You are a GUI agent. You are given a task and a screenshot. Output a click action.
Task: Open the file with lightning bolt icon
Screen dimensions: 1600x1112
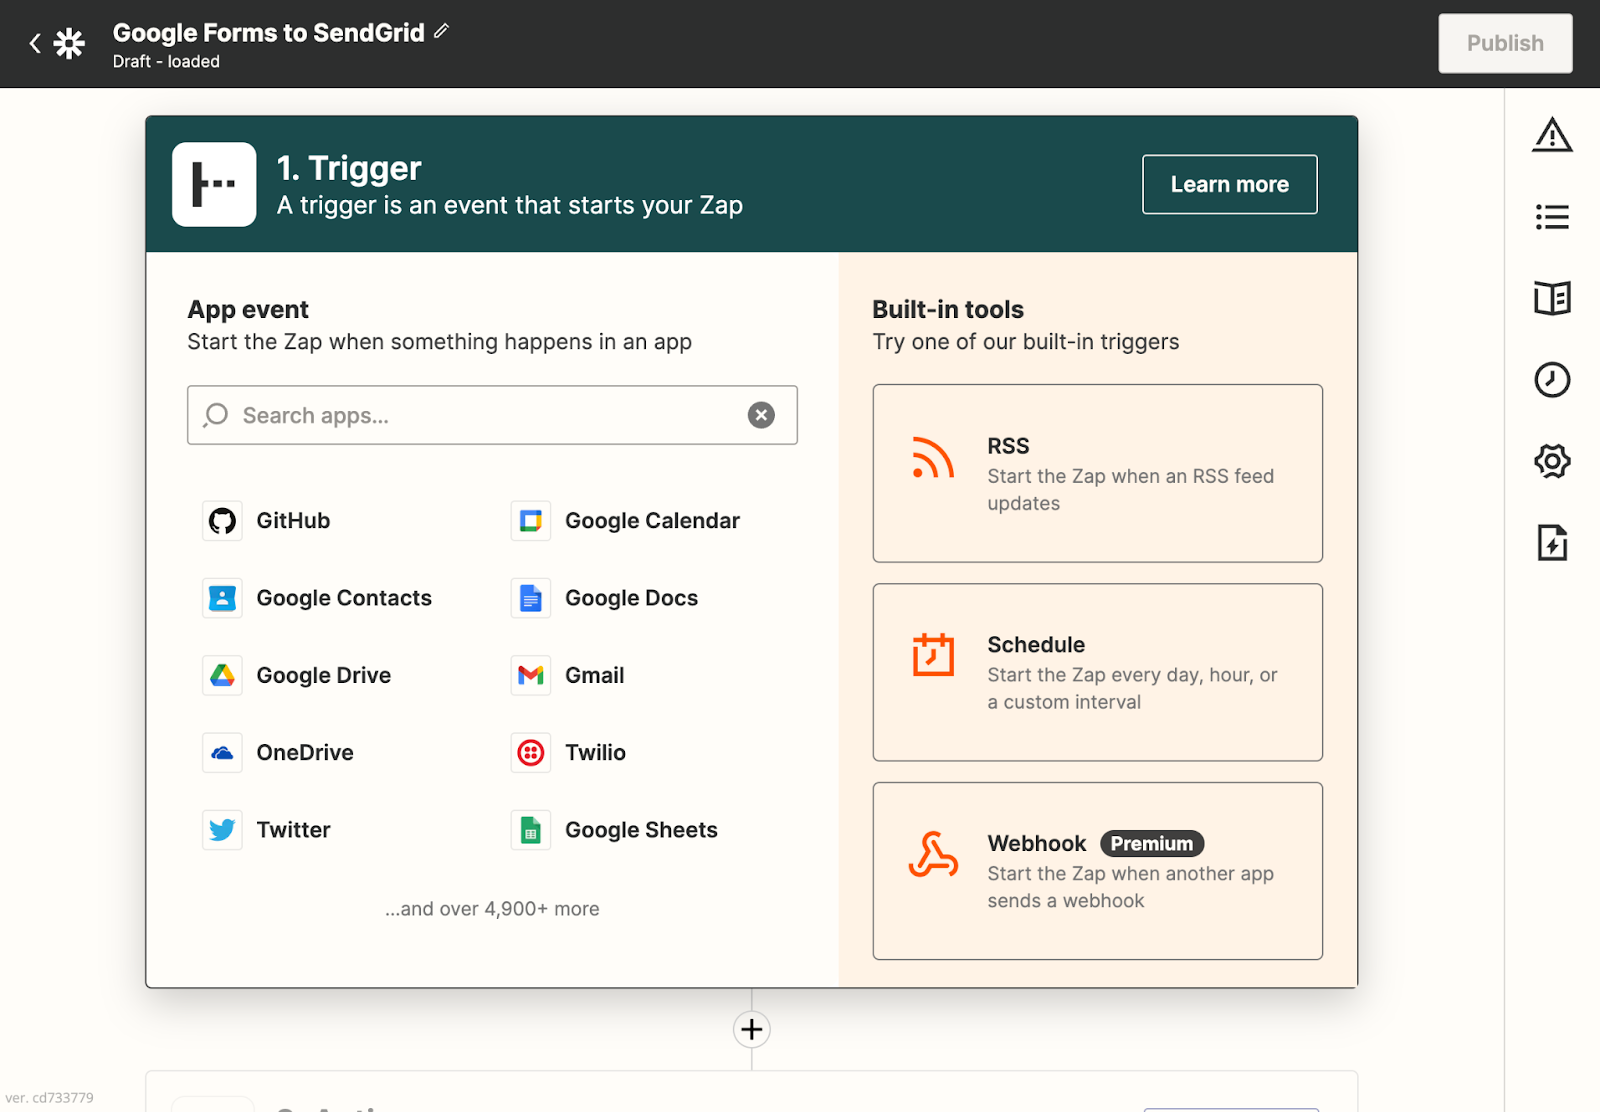(1552, 542)
